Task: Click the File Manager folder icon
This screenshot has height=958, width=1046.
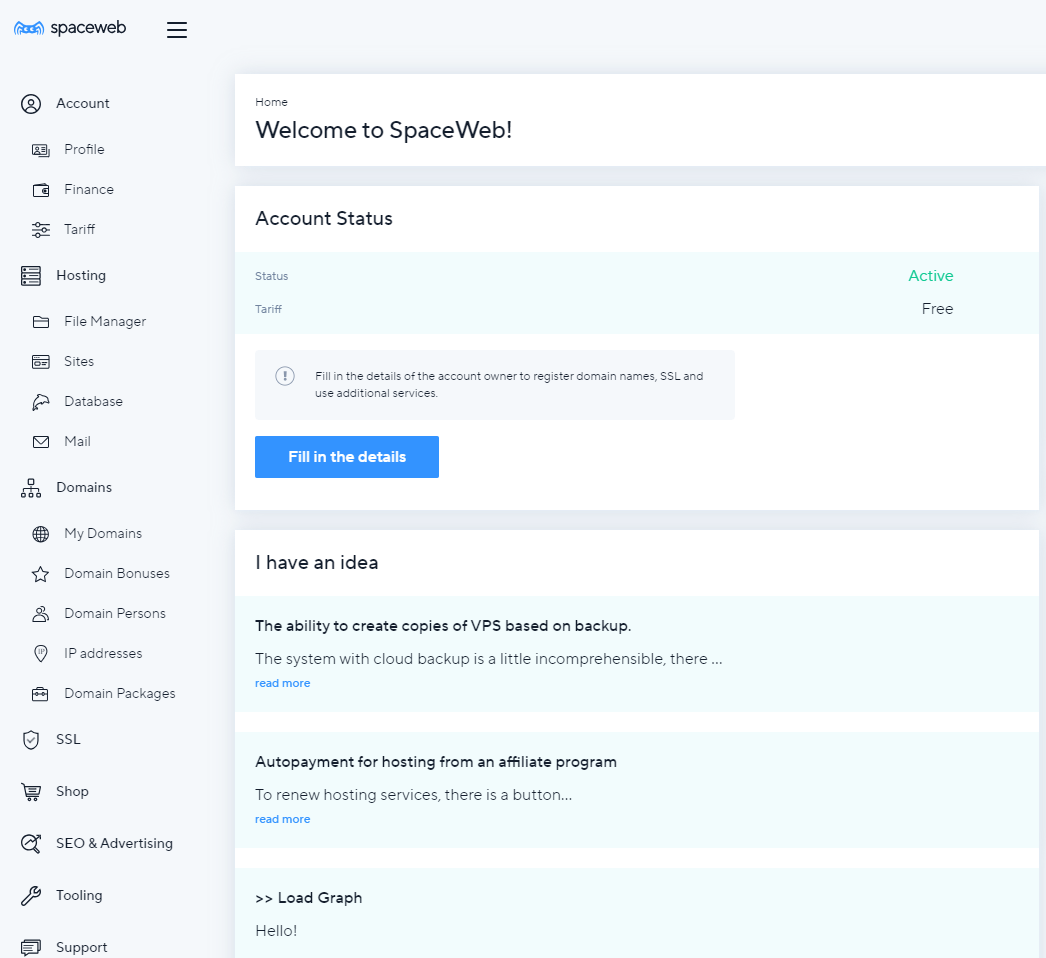Action: [x=41, y=322]
